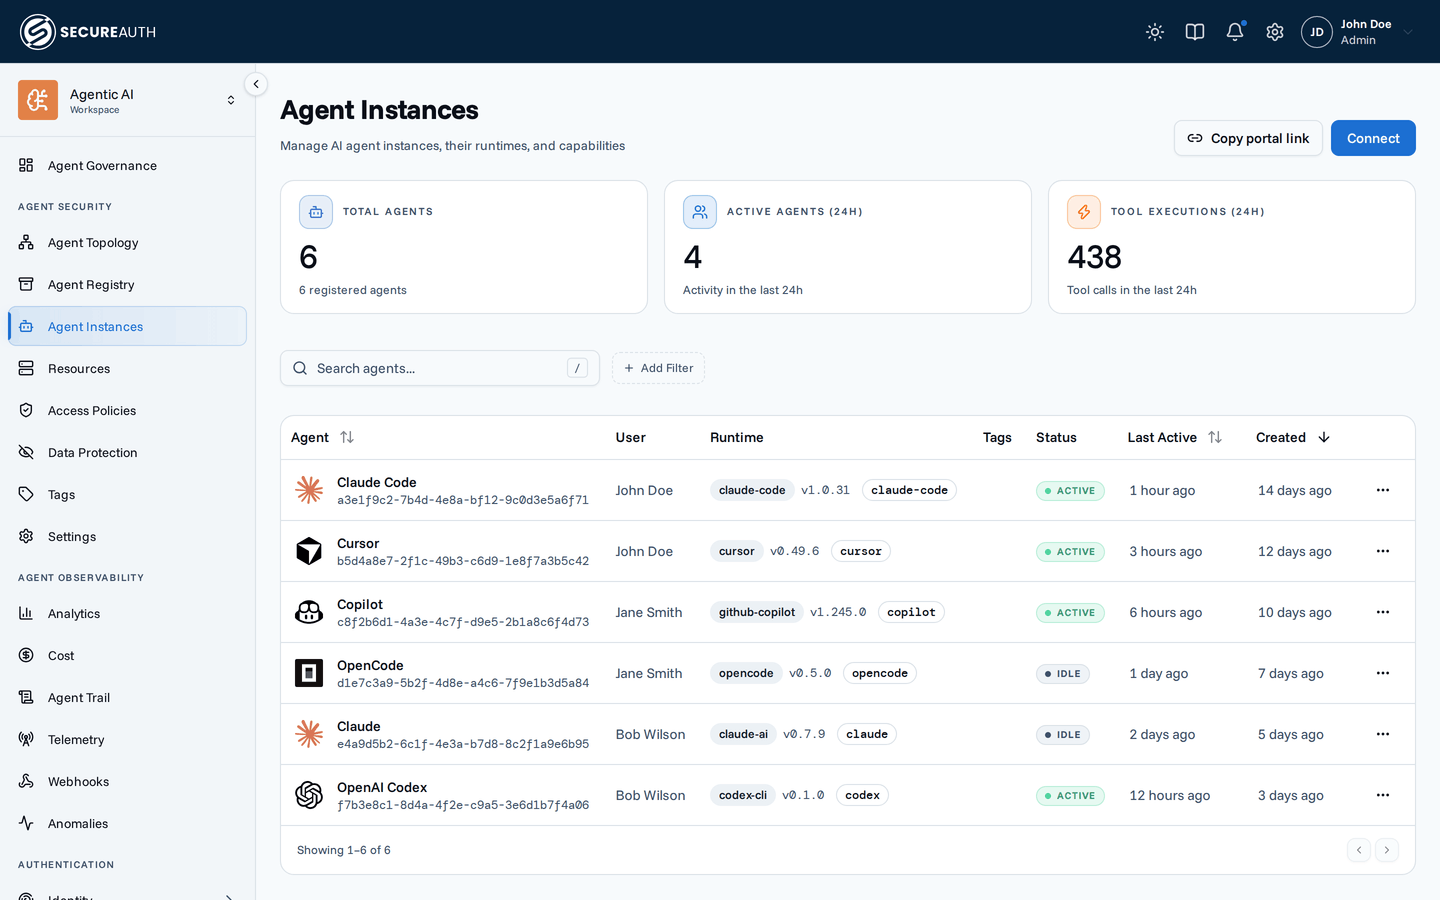
Task: Collapse the sidebar with the chevron button
Action: click(256, 85)
